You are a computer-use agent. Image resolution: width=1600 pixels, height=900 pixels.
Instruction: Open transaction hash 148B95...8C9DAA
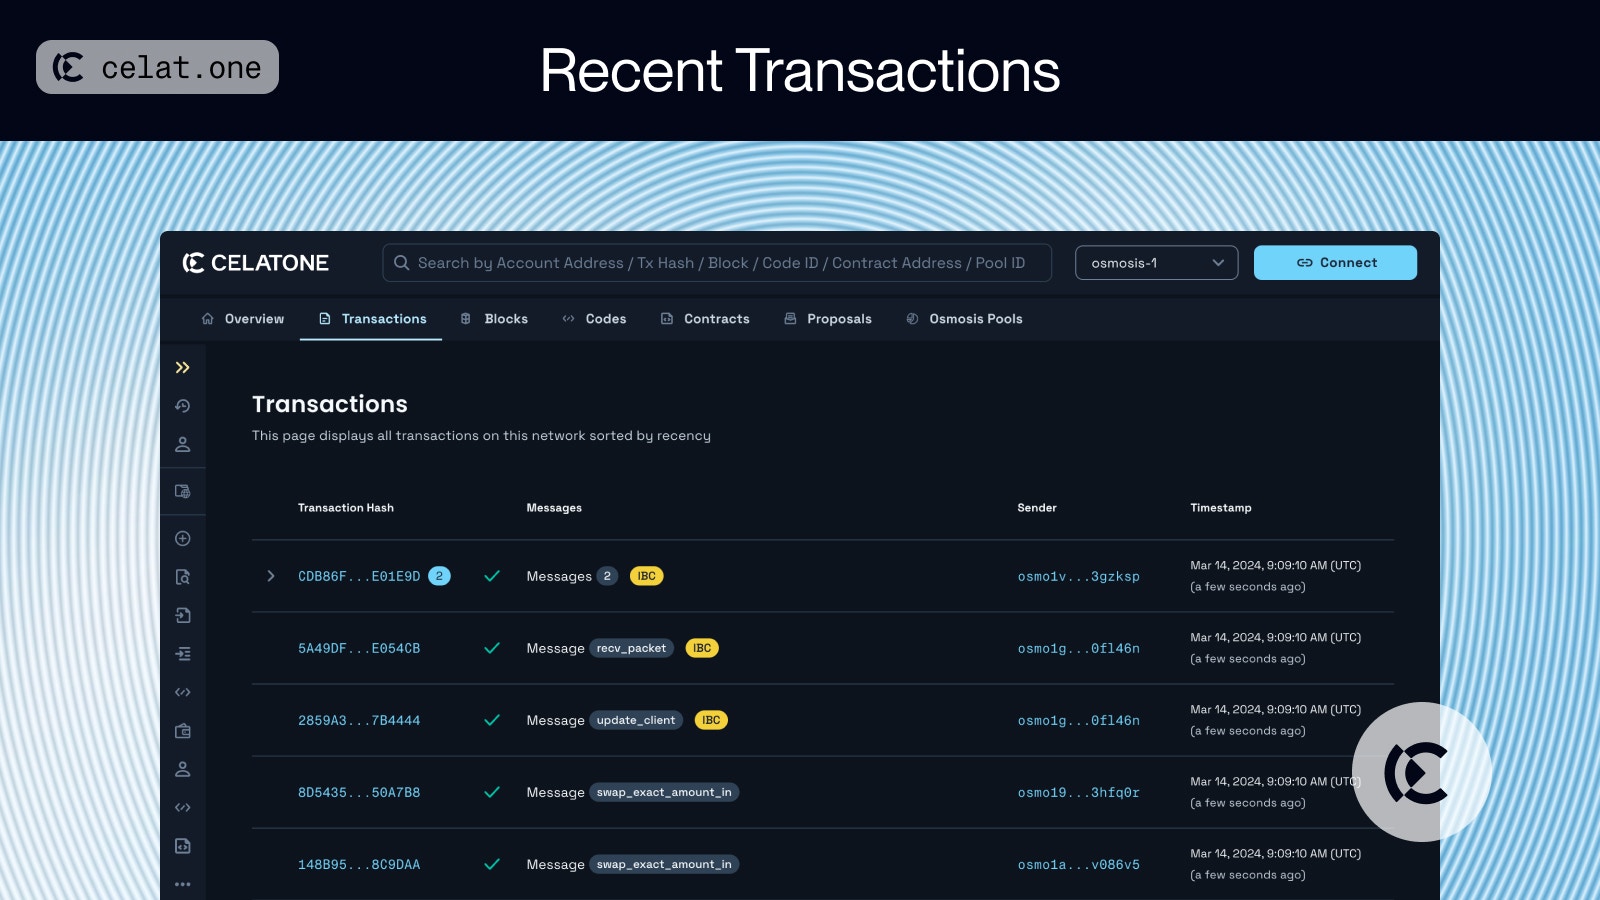(x=359, y=864)
